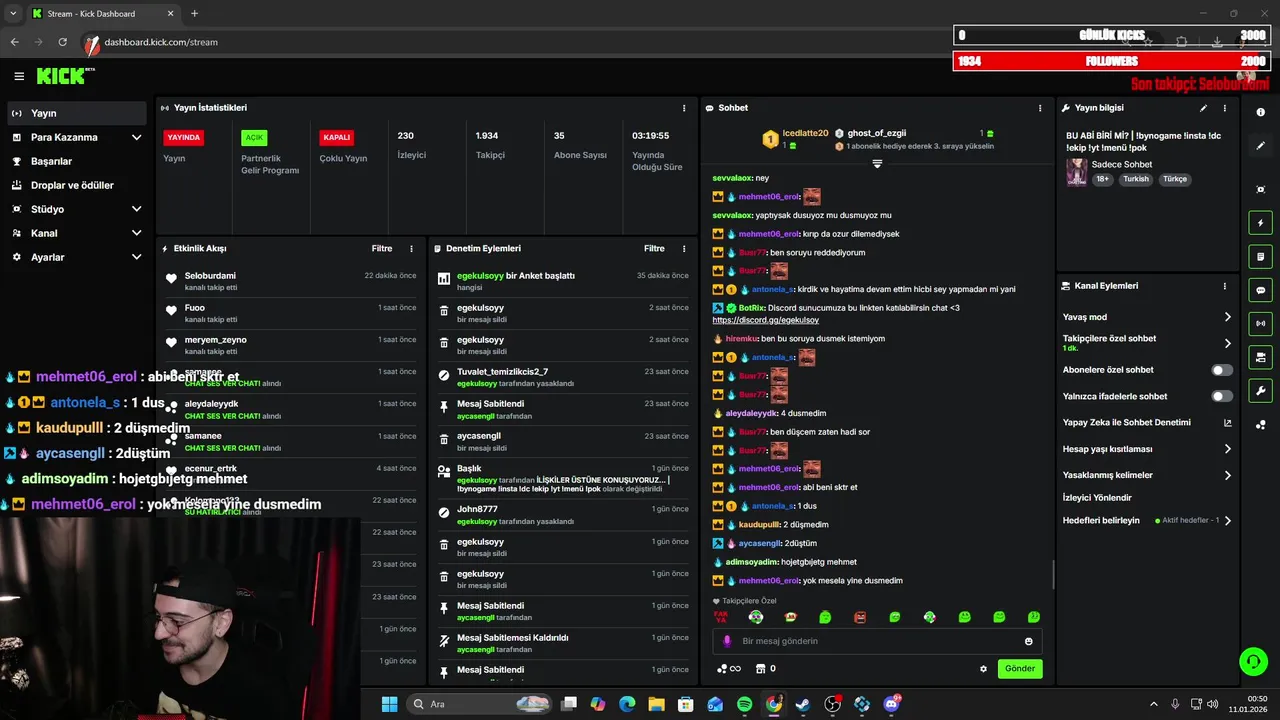Open Yayın İstatistikleri three-dot menu
The height and width of the screenshot is (720, 1280).
coord(684,108)
